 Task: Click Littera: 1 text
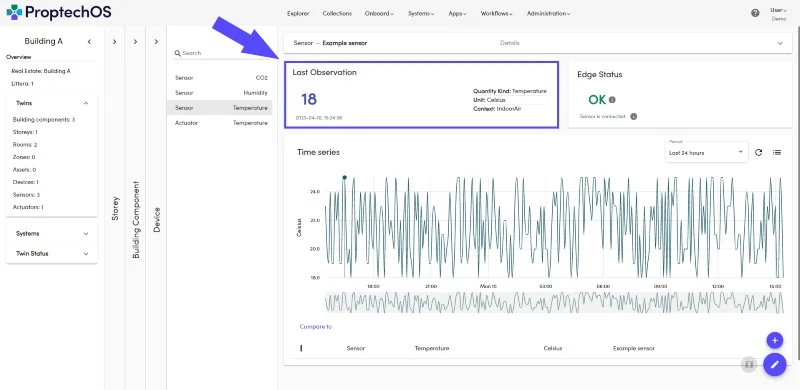[22, 84]
